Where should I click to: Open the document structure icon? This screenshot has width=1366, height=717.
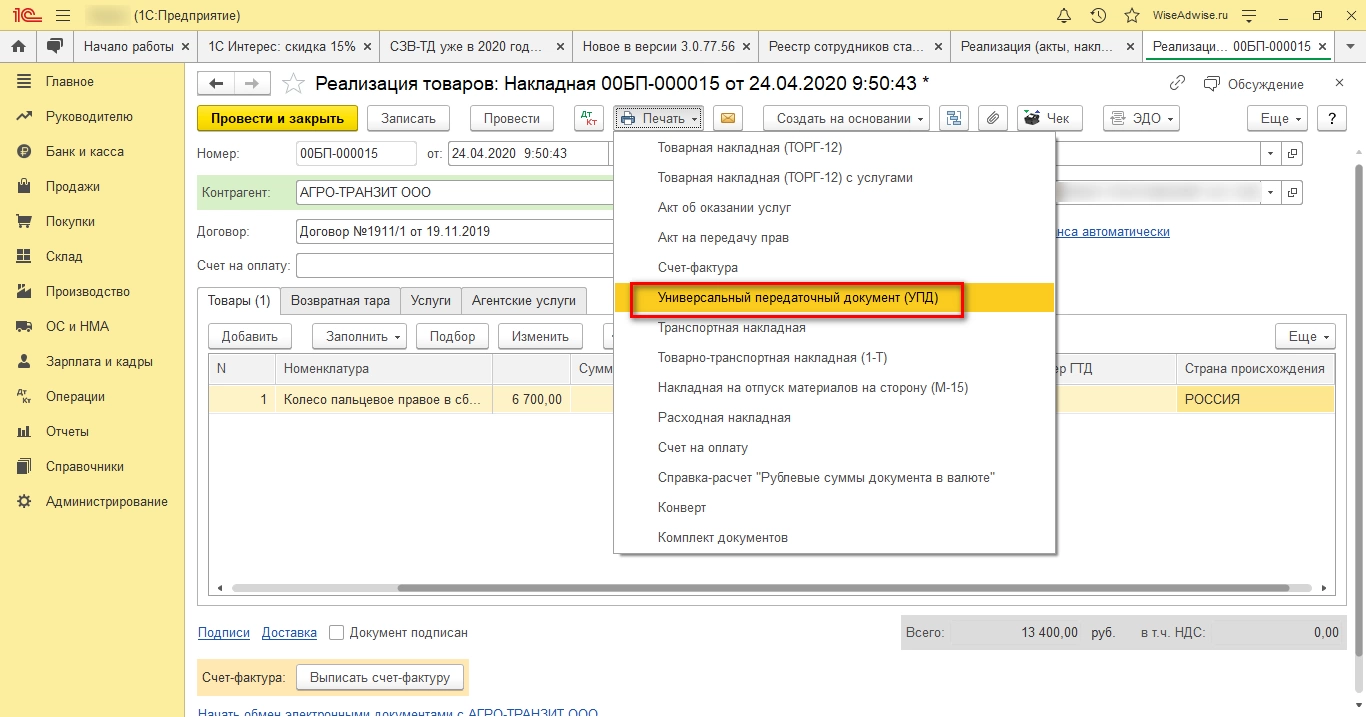pos(953,118)
